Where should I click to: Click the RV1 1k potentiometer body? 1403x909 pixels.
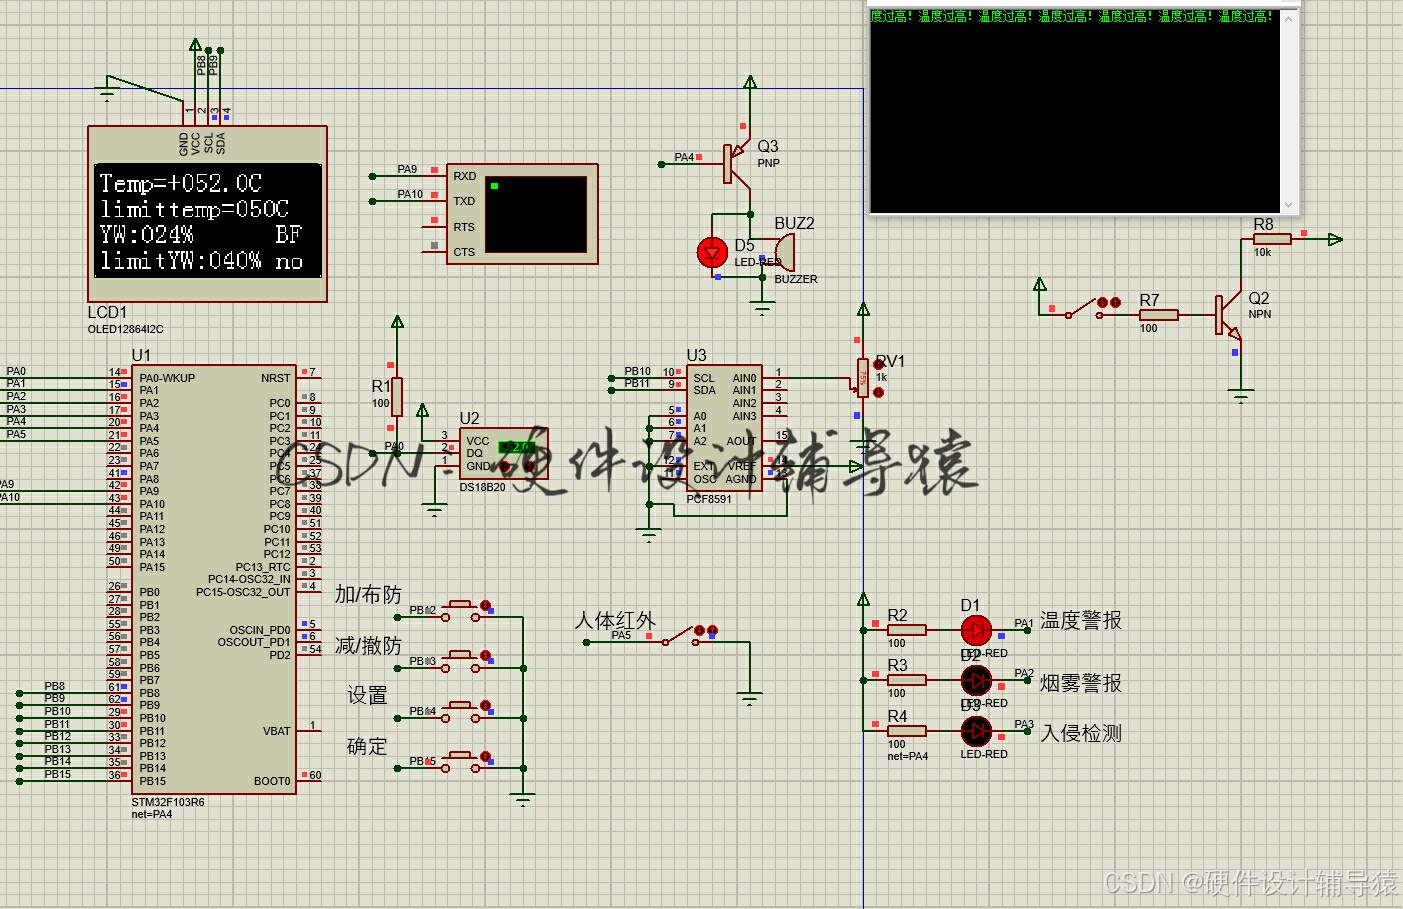[x=862, y=378]
